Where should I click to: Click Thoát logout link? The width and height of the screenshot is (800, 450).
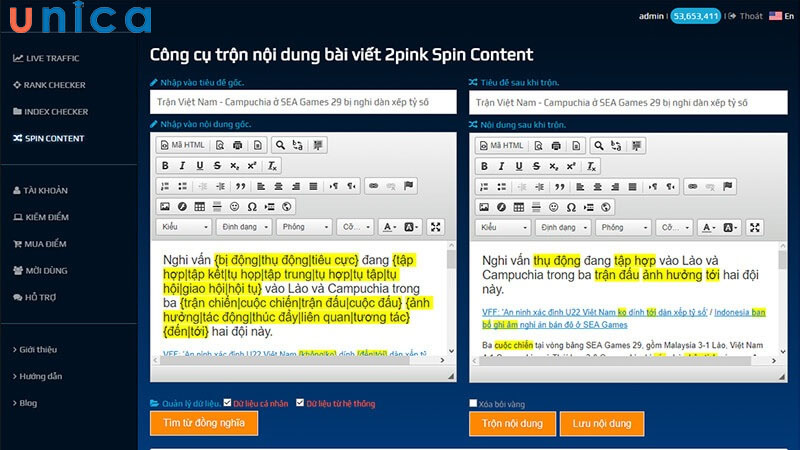coord(745,16)
